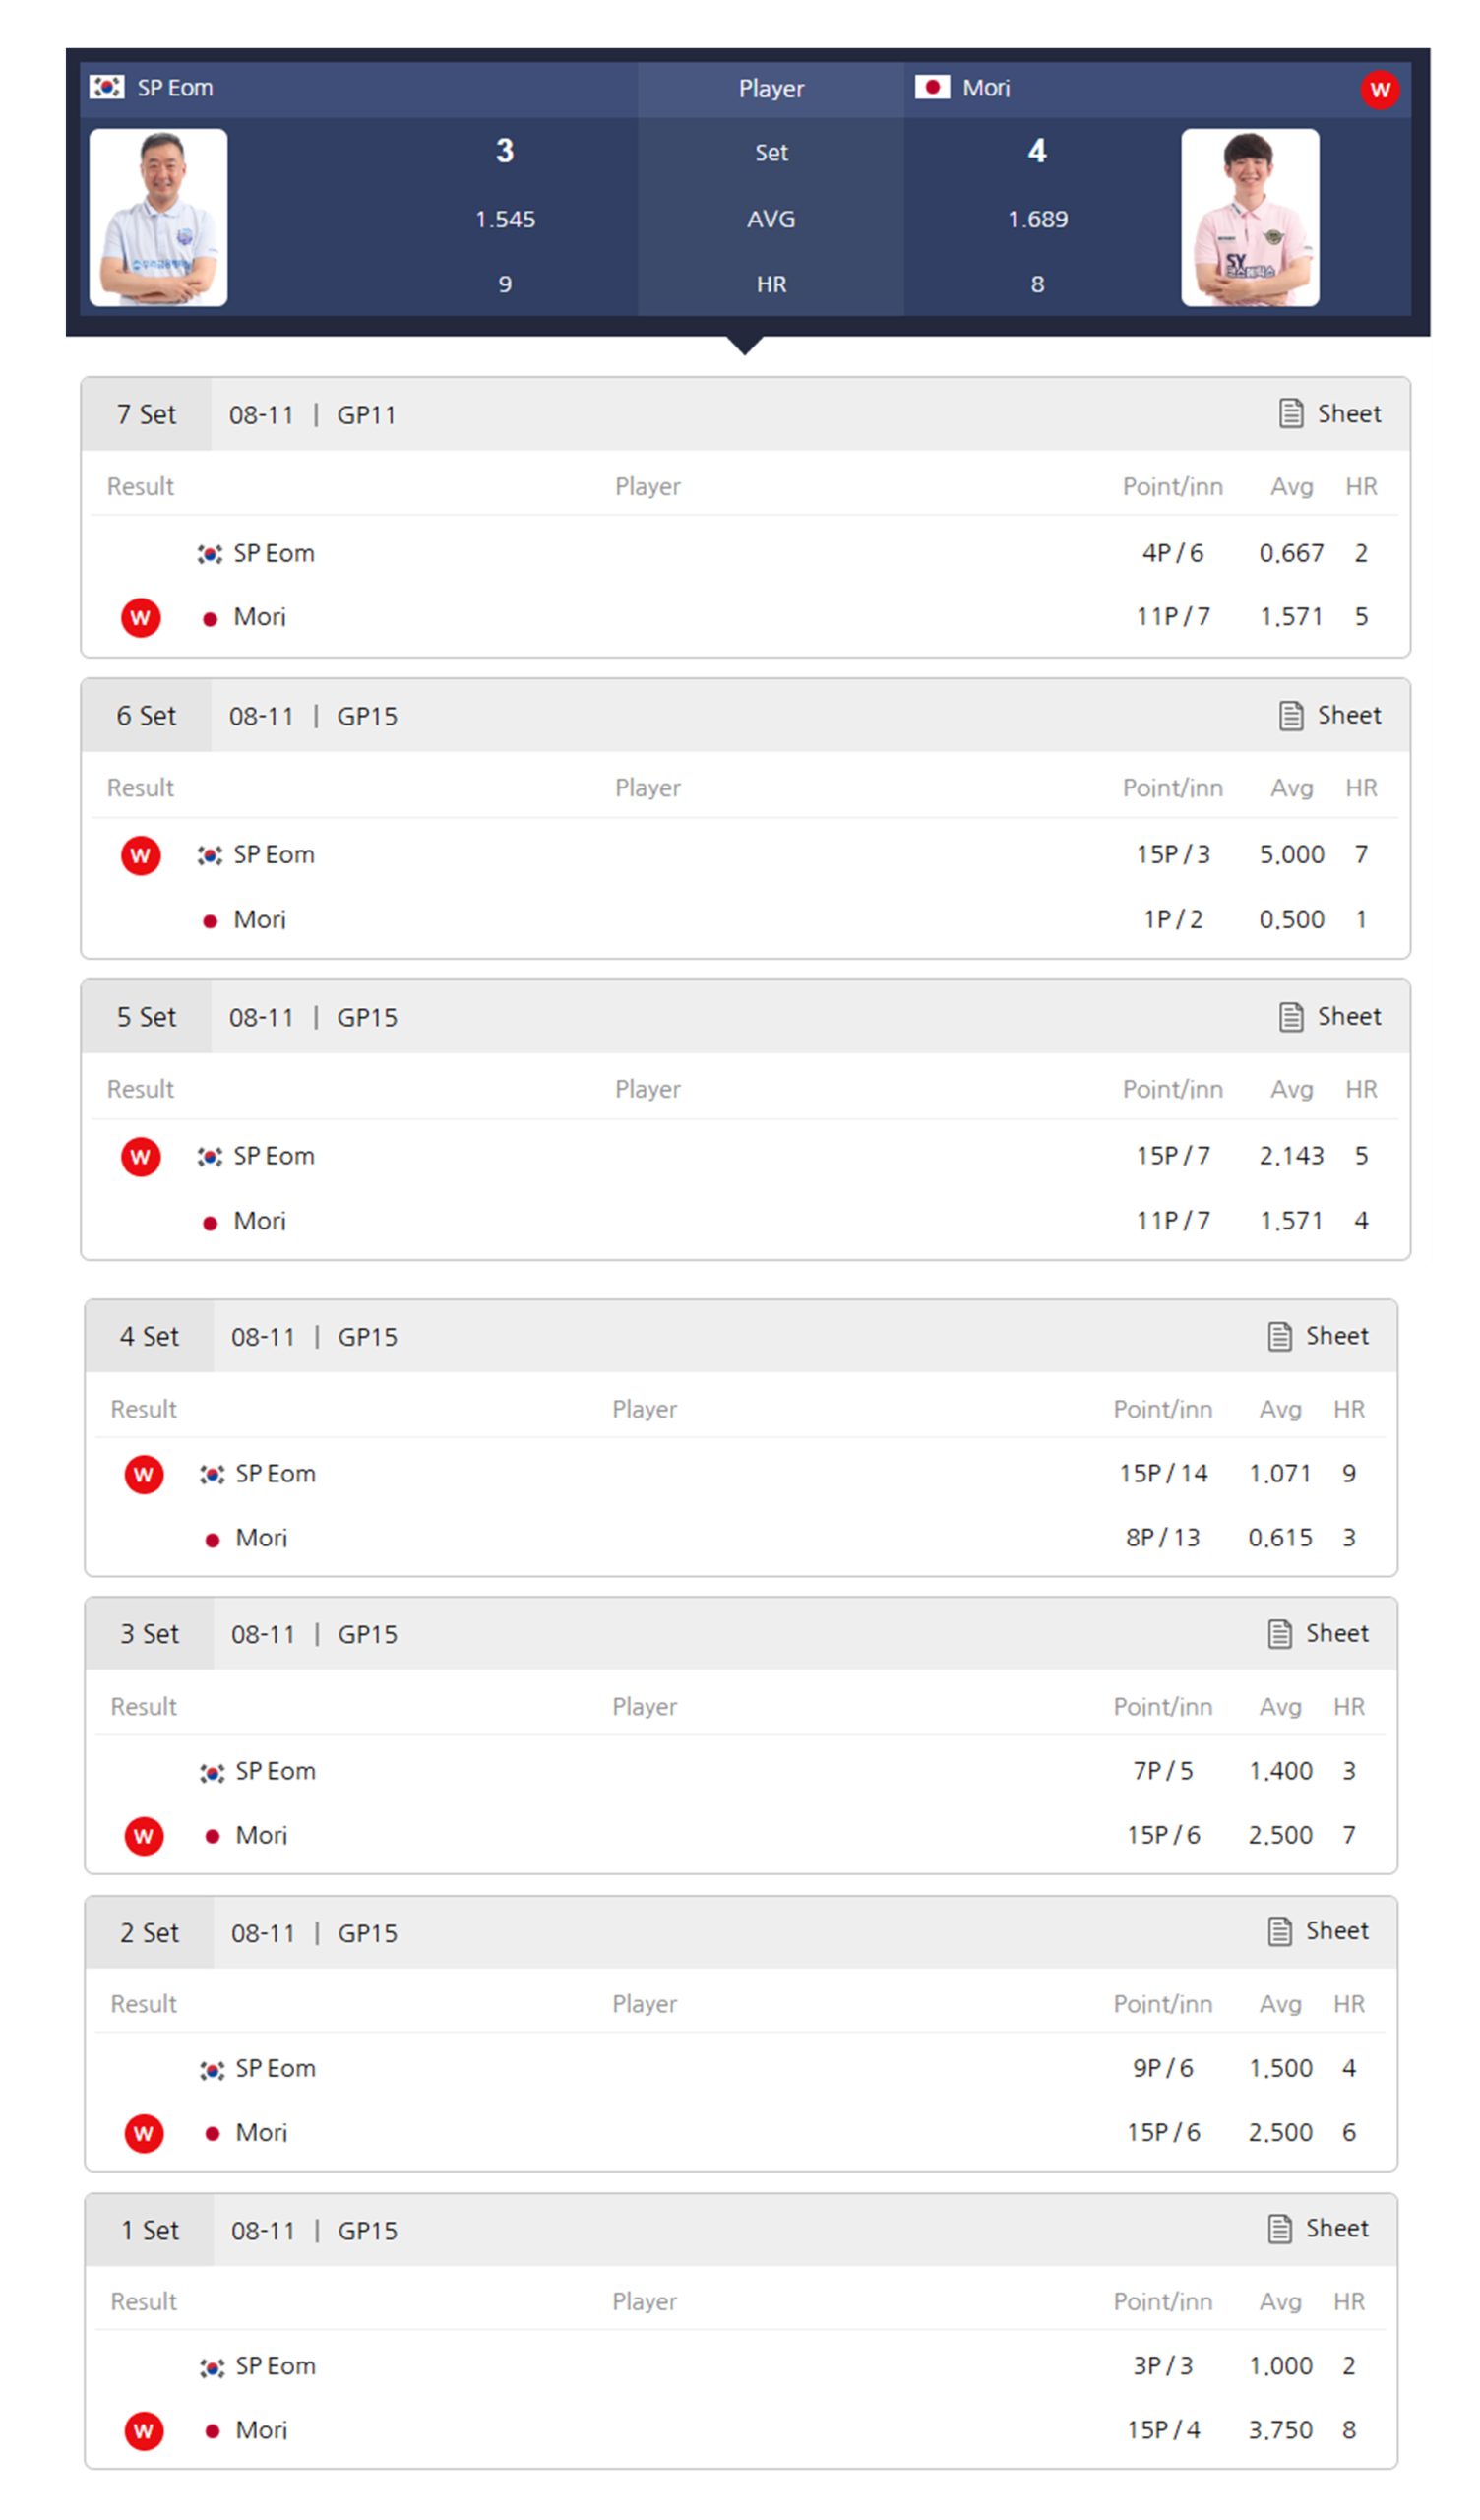Click the W badge in 6 Set
The height and width of the screenshot is (2520, 1480).
click(141, 855)
